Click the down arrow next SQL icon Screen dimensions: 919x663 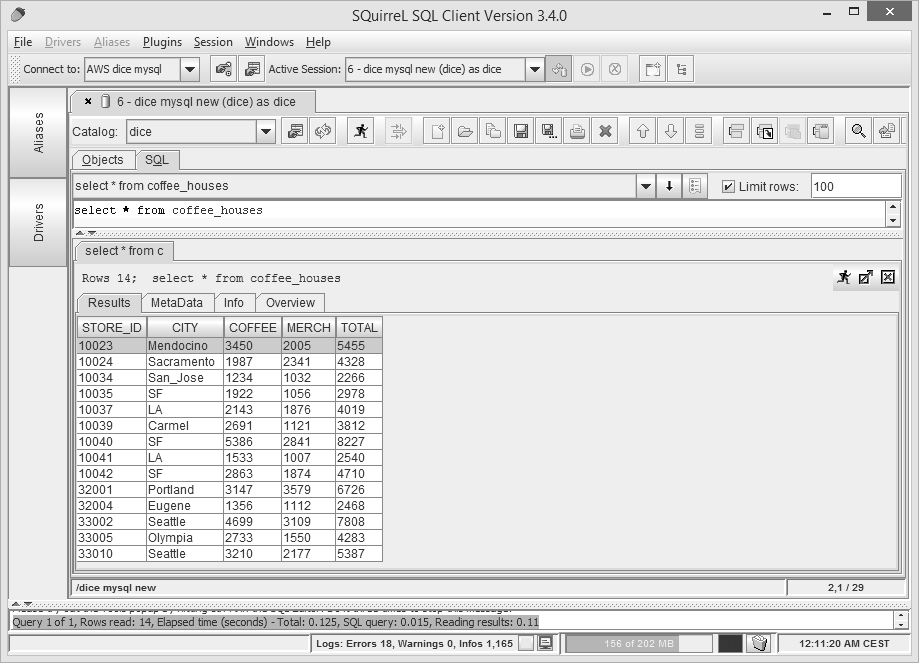tap(671, 131)
